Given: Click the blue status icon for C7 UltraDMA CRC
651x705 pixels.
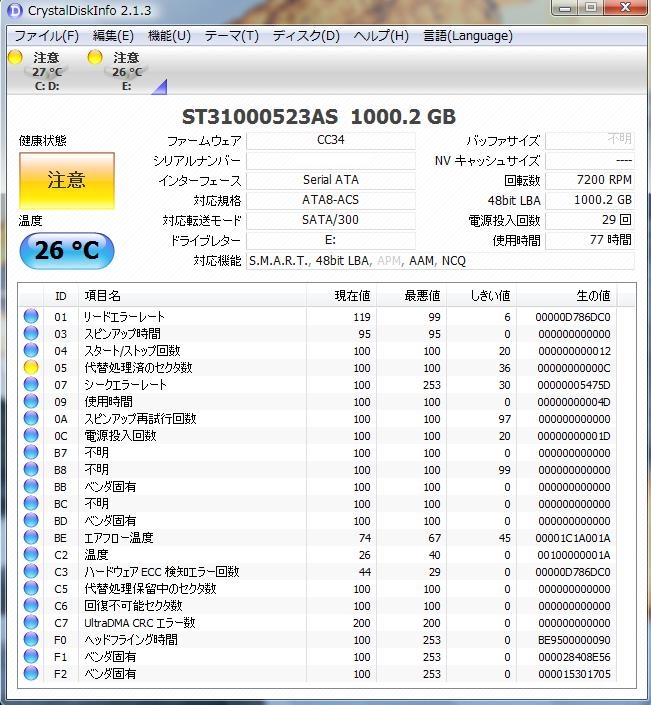Looking at the screenshot, I should pyautogui.click(x=31, y=622).
